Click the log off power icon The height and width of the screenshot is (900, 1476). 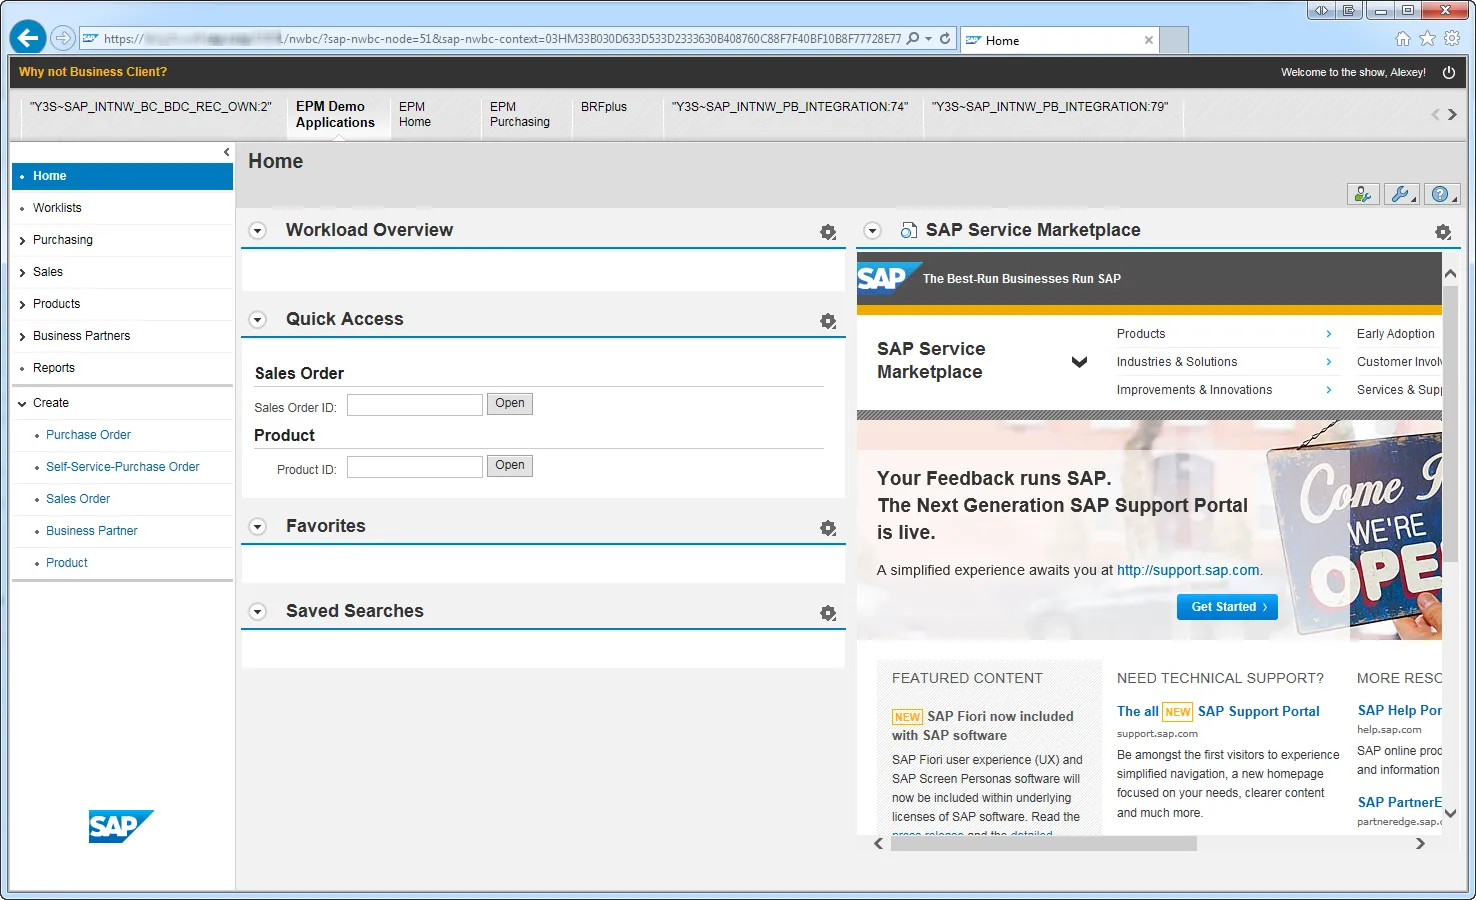1448,72
